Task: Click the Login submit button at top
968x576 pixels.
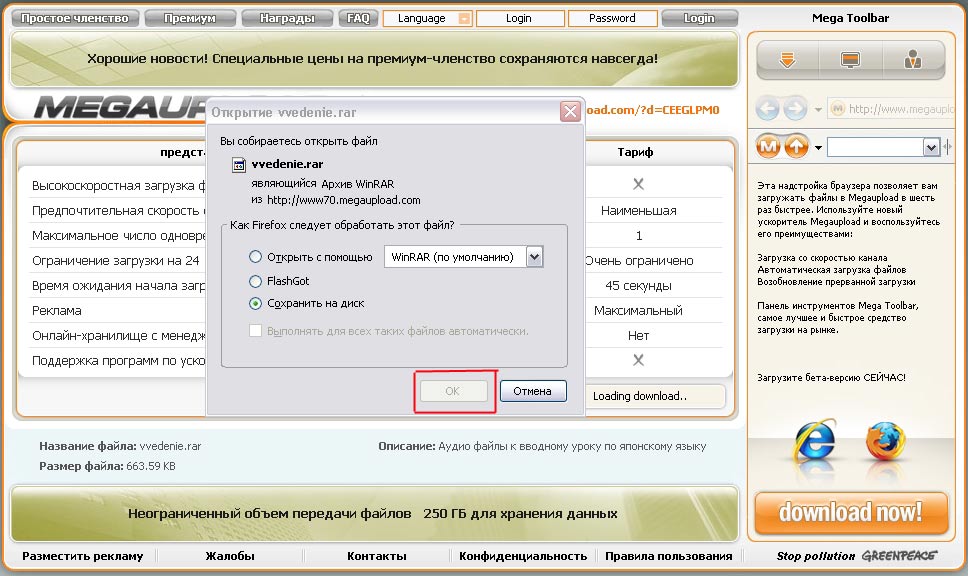Action: pyautogui.click(x=699, y=19)
